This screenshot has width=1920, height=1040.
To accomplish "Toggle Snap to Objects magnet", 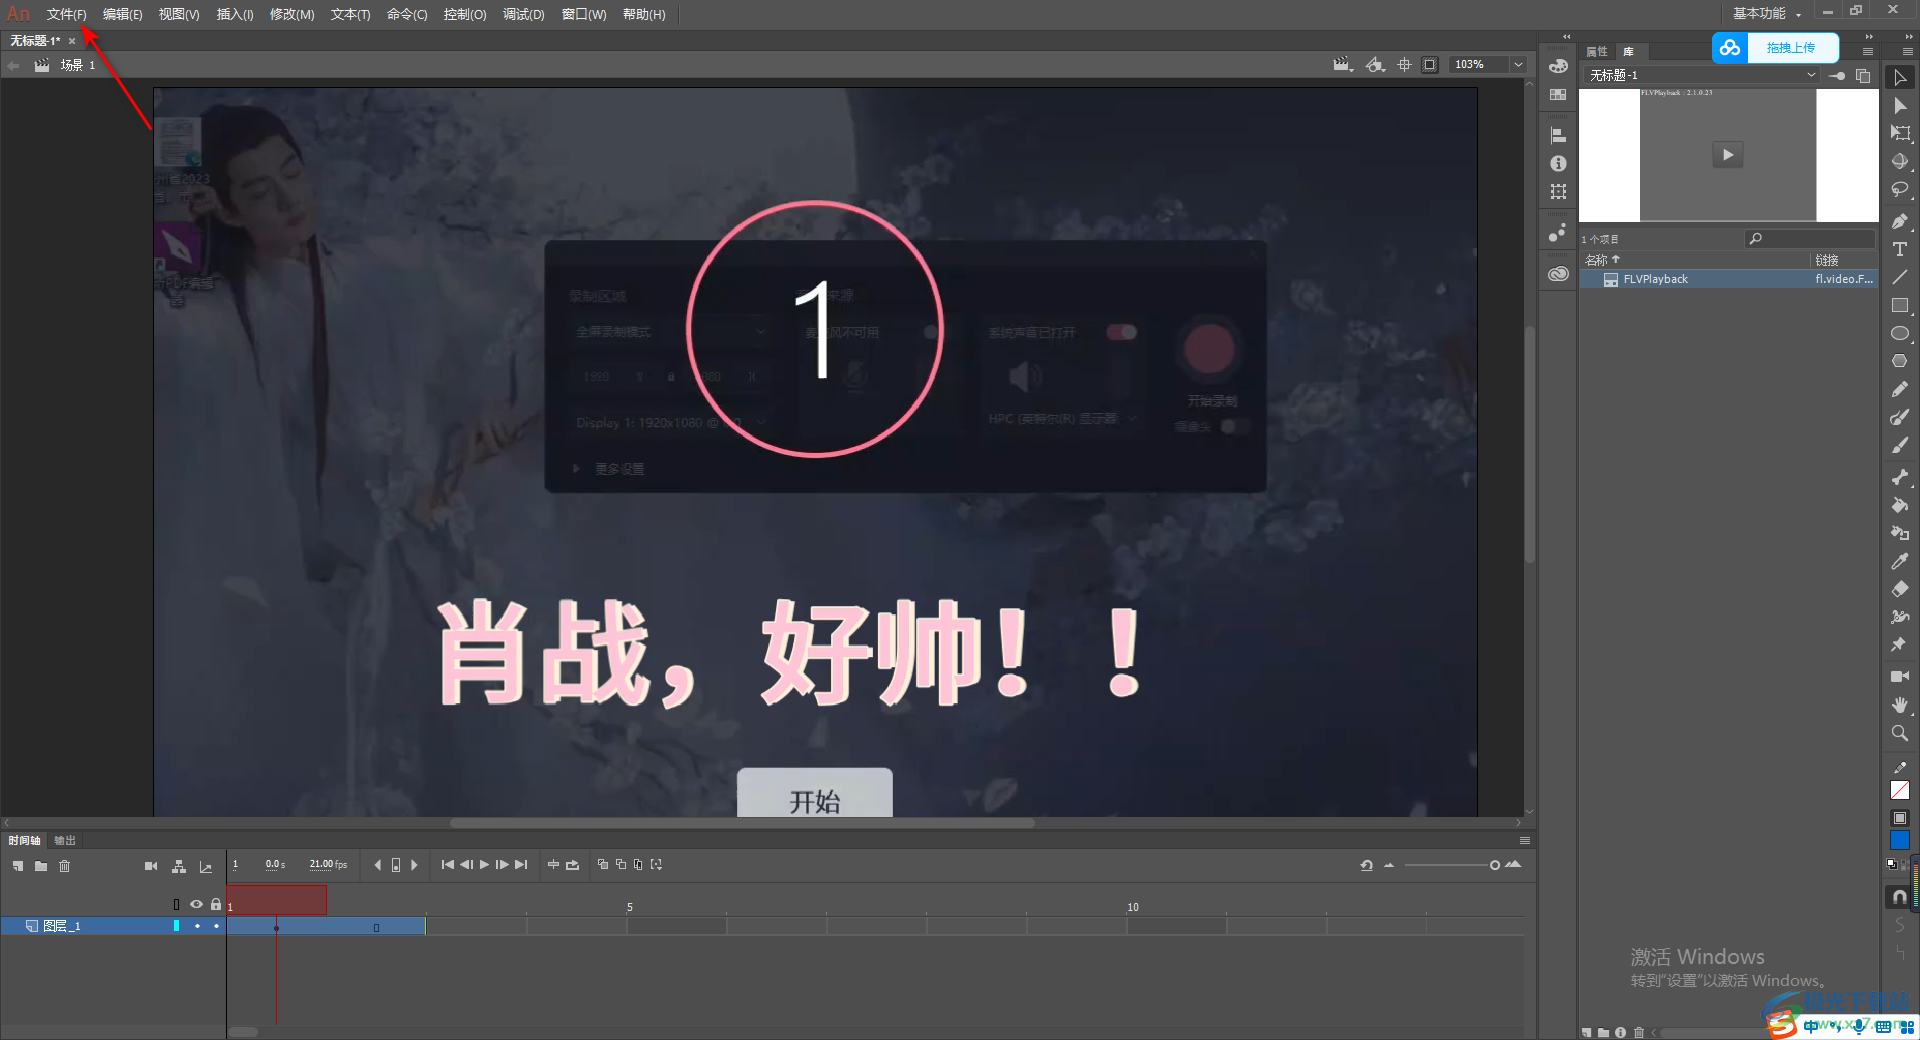I will click(1900, 897).
